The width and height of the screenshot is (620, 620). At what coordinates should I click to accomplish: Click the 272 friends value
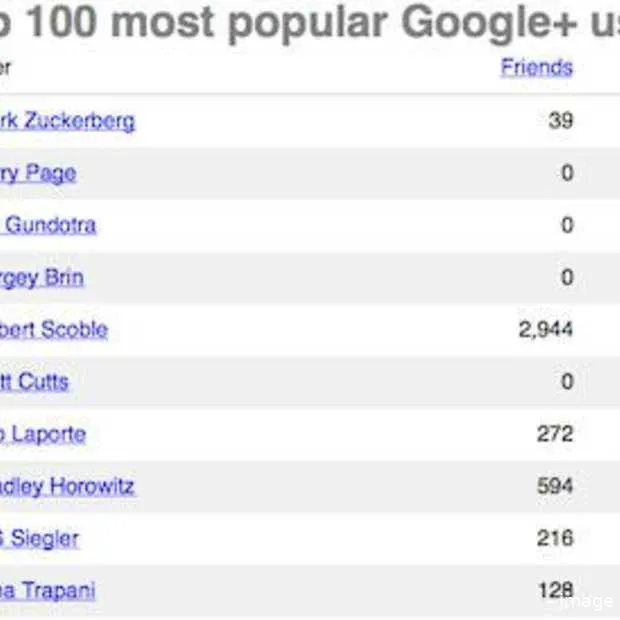pyautogui.click(x=555, y=434)
